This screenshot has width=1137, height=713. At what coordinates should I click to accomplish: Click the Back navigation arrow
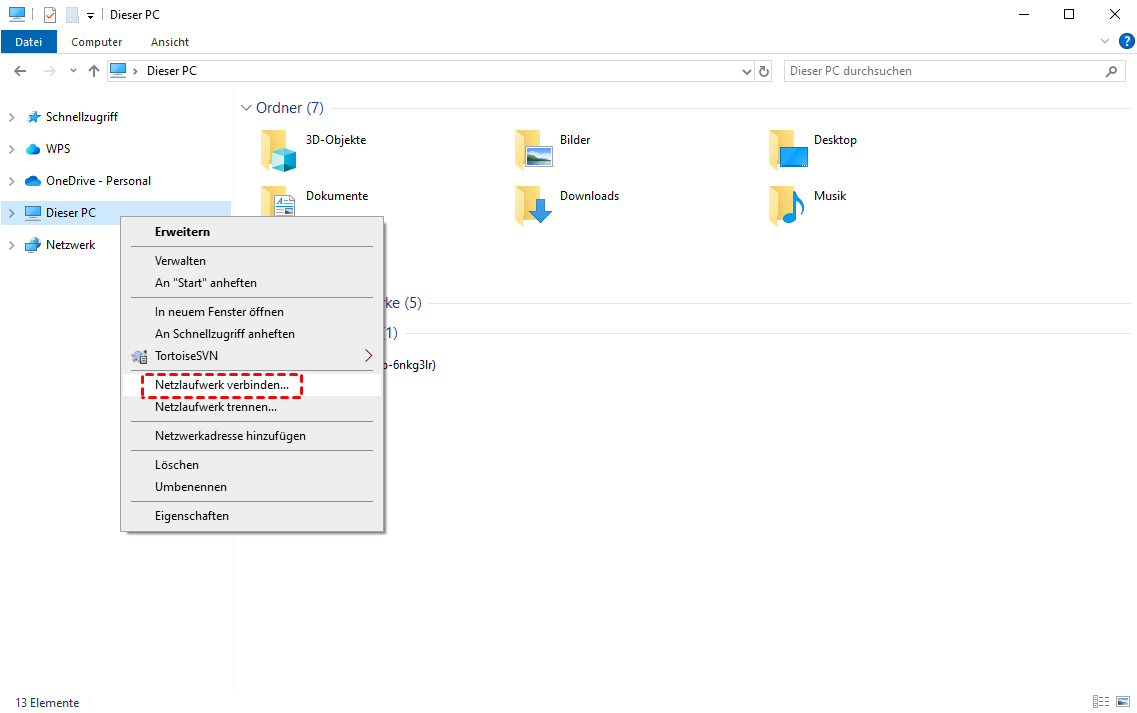coord(20,71)
